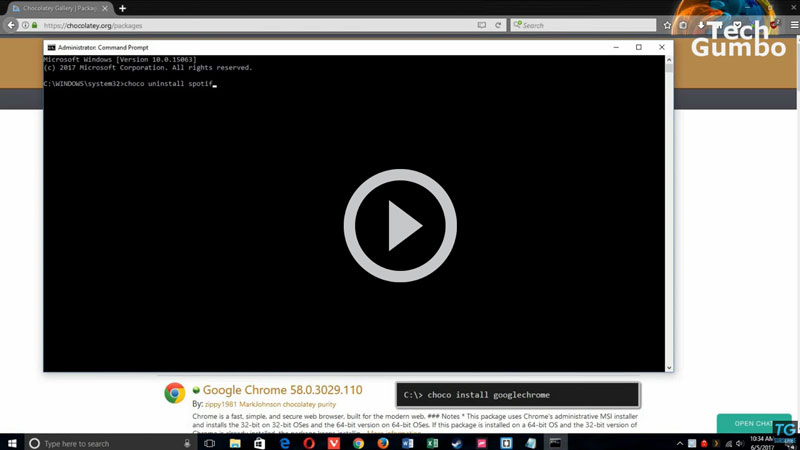Minimize the Command Prompt window
Image resolution: width=800 pixels, height=450 pixels.
point(616,47)
